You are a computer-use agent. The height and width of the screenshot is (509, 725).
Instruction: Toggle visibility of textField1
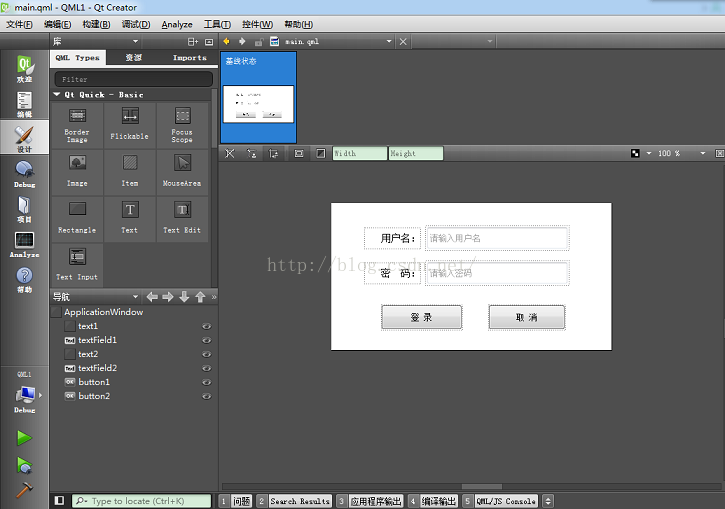207,340
